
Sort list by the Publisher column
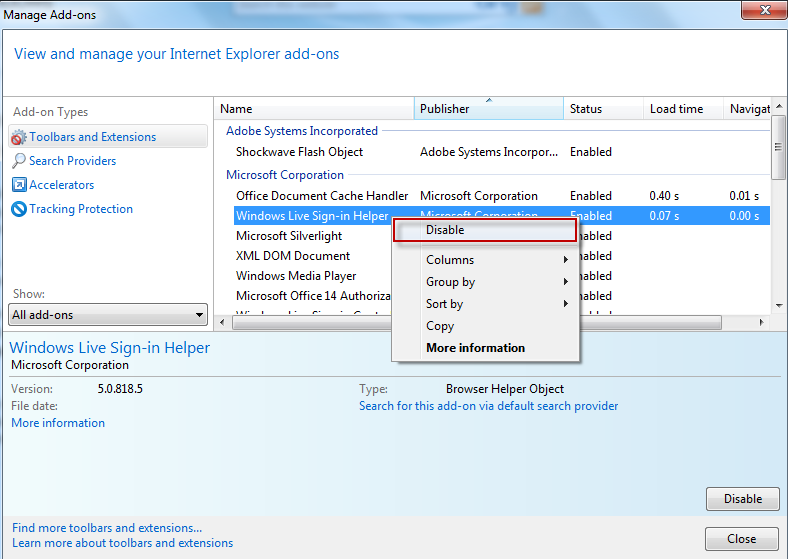[x=488, y=109]
